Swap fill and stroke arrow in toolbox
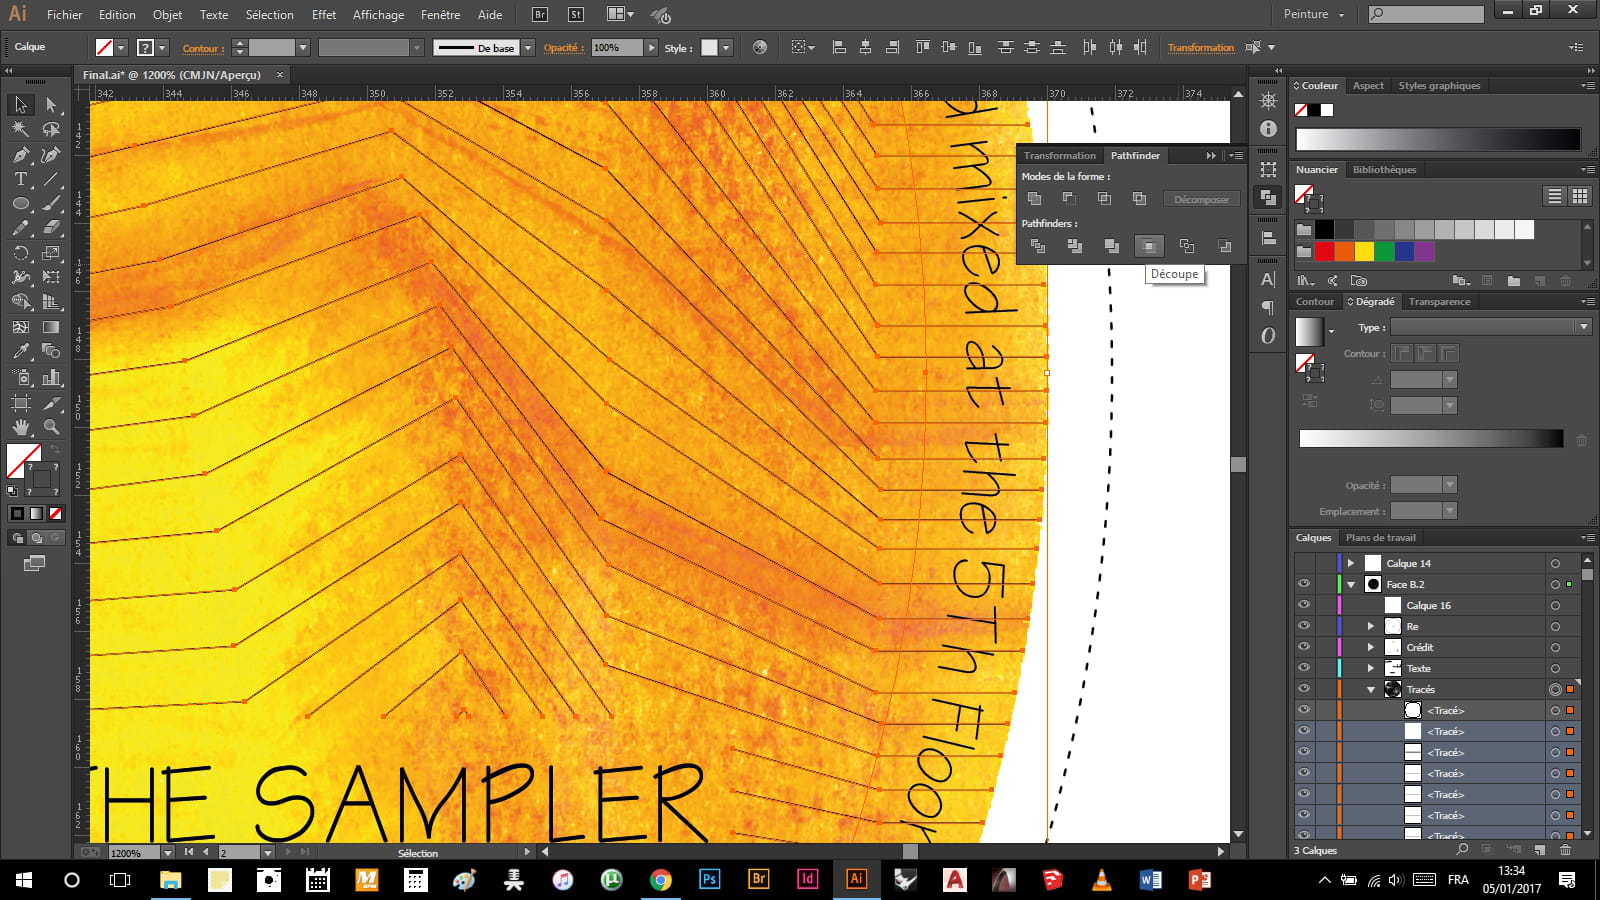This screenshot has width=1600, height=900. (x=55, y=450)
